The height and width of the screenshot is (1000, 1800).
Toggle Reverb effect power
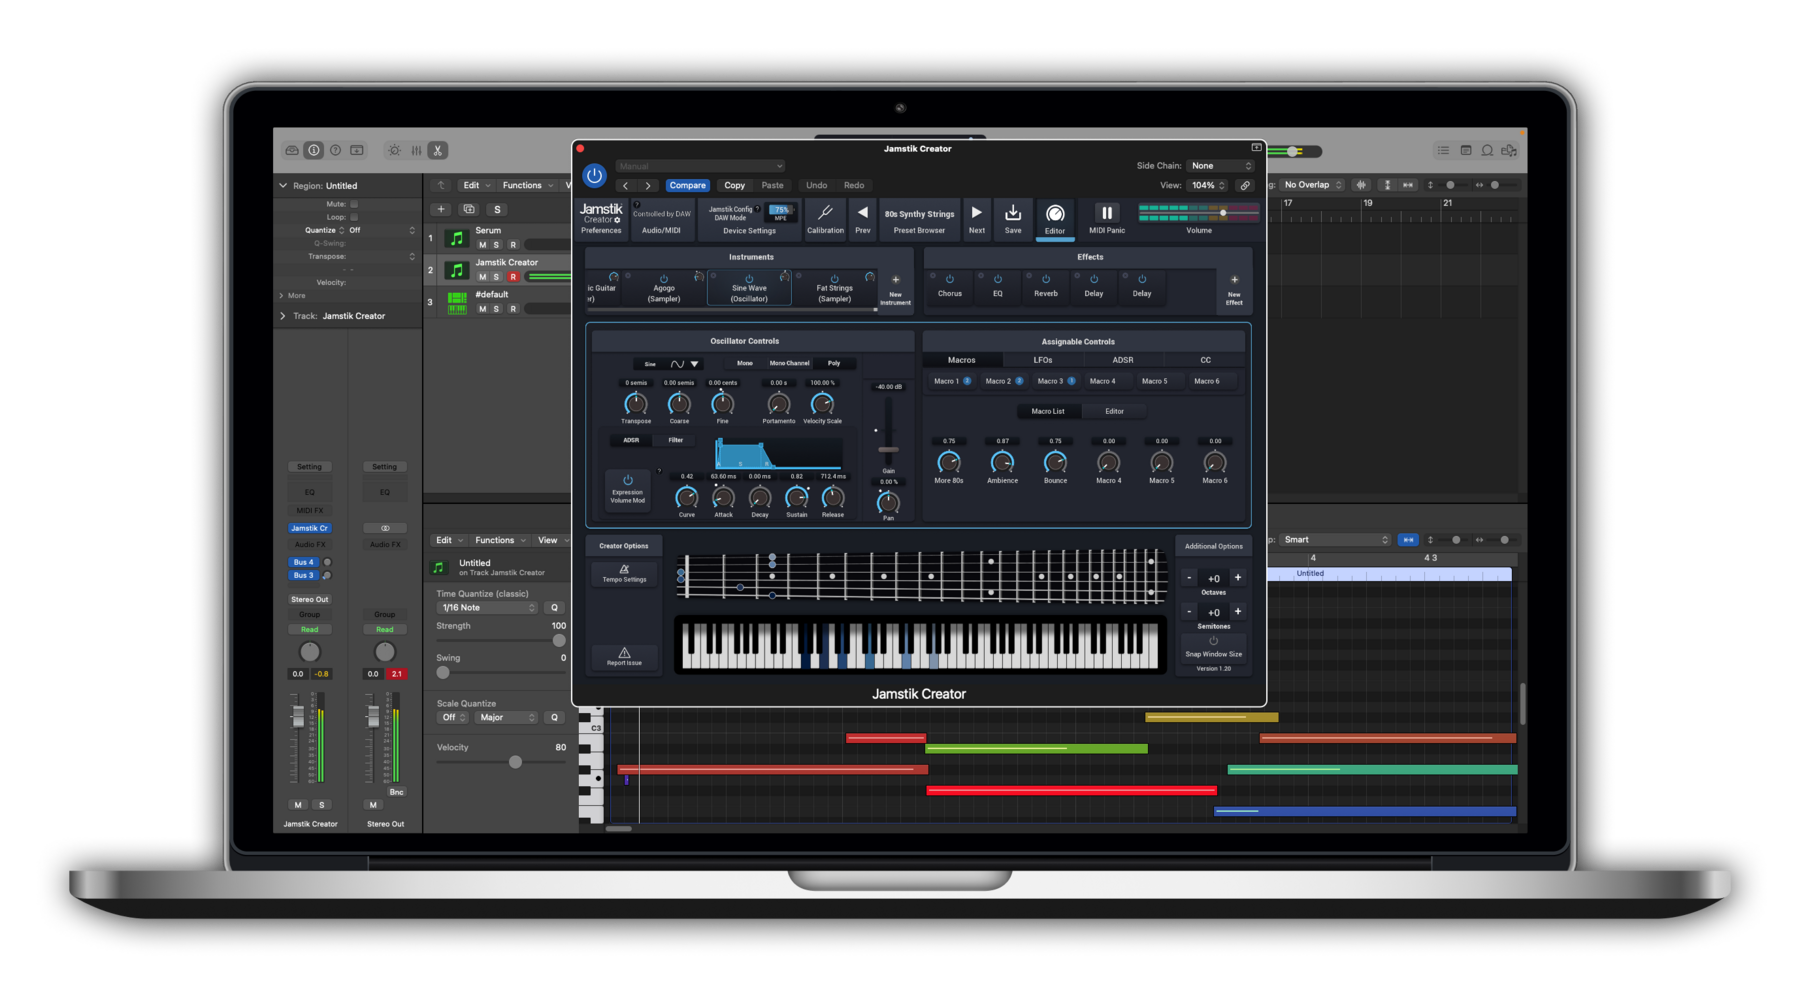(1045, 279)
